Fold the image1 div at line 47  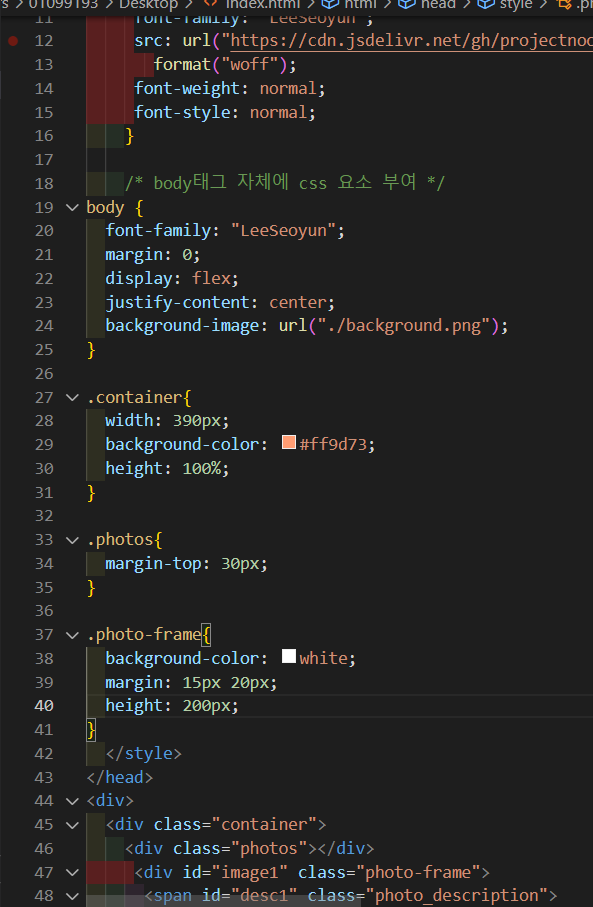pos(72,872)
